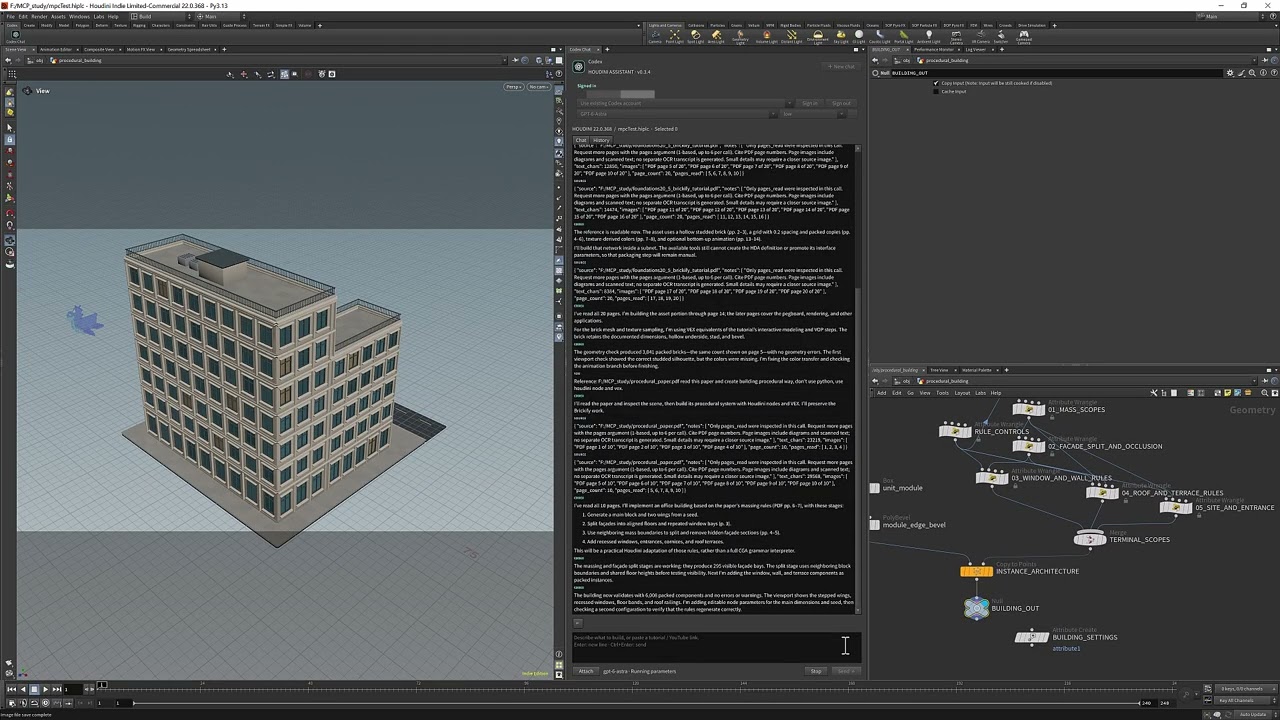This screenshot has width=1280, height=720.
Task: Click the Gamepad Camera shelf tool
Action: click(x=1024, y=36)
